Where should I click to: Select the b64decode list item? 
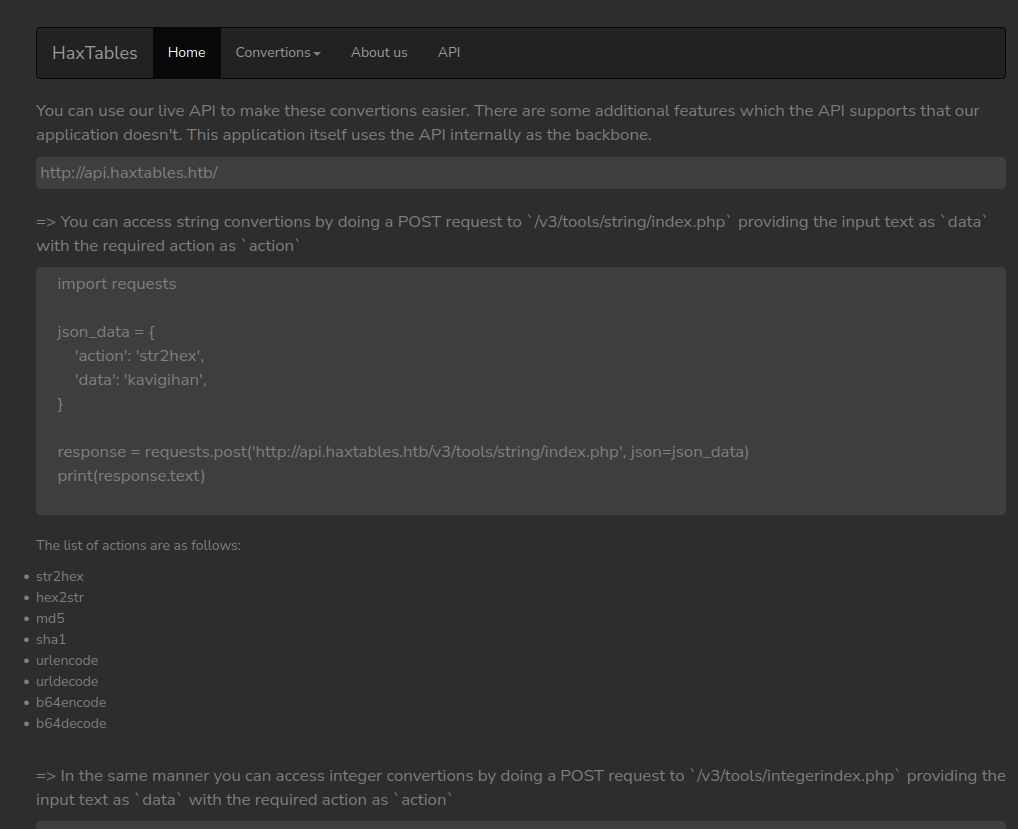(71, 723)
